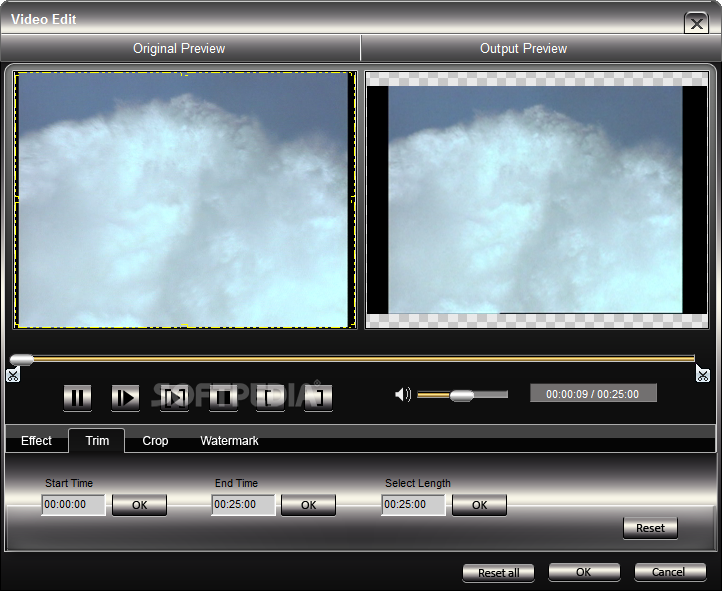Click the Reset button in the Trim panel
The width and height of the screenshot is (722, 591).
[x=650, y=528]
